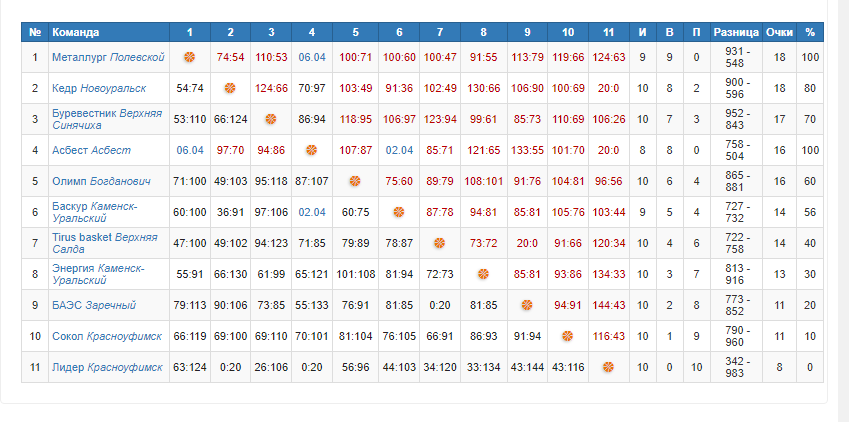
Task: Click score cell 54:74
Action: pos(190,88)
